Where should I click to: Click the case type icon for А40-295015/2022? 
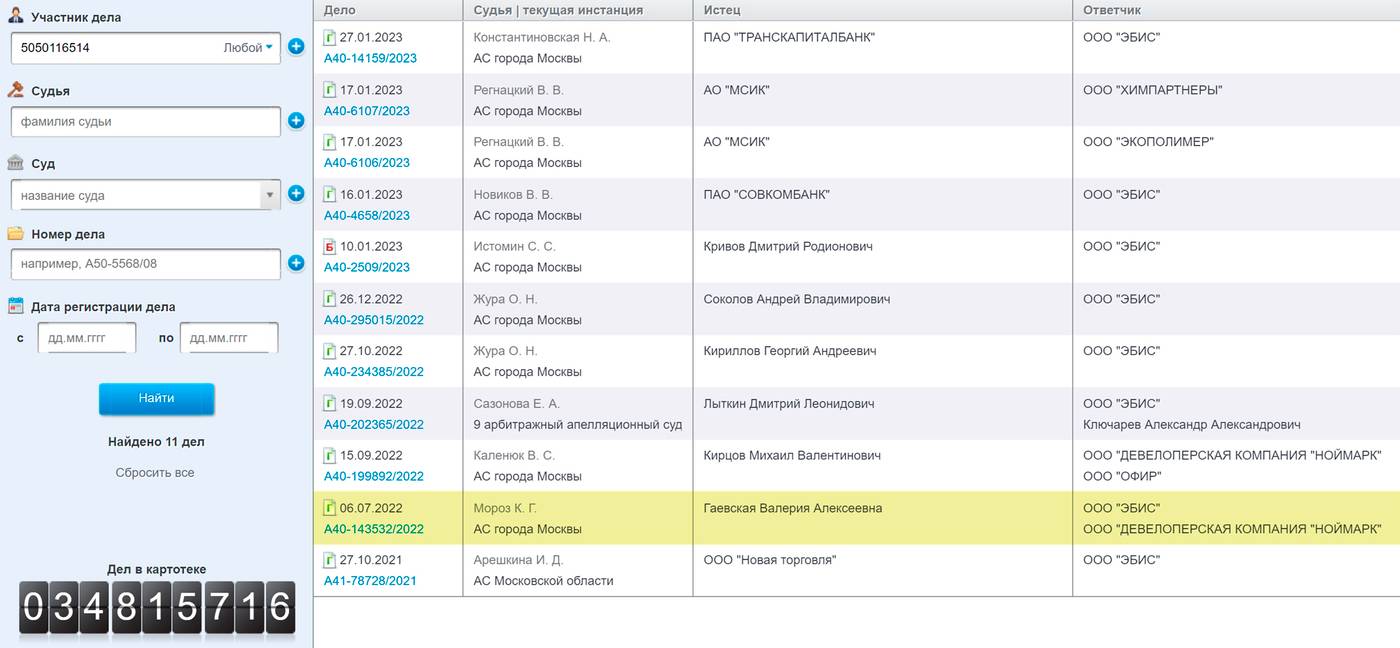[x=330, y=299]
